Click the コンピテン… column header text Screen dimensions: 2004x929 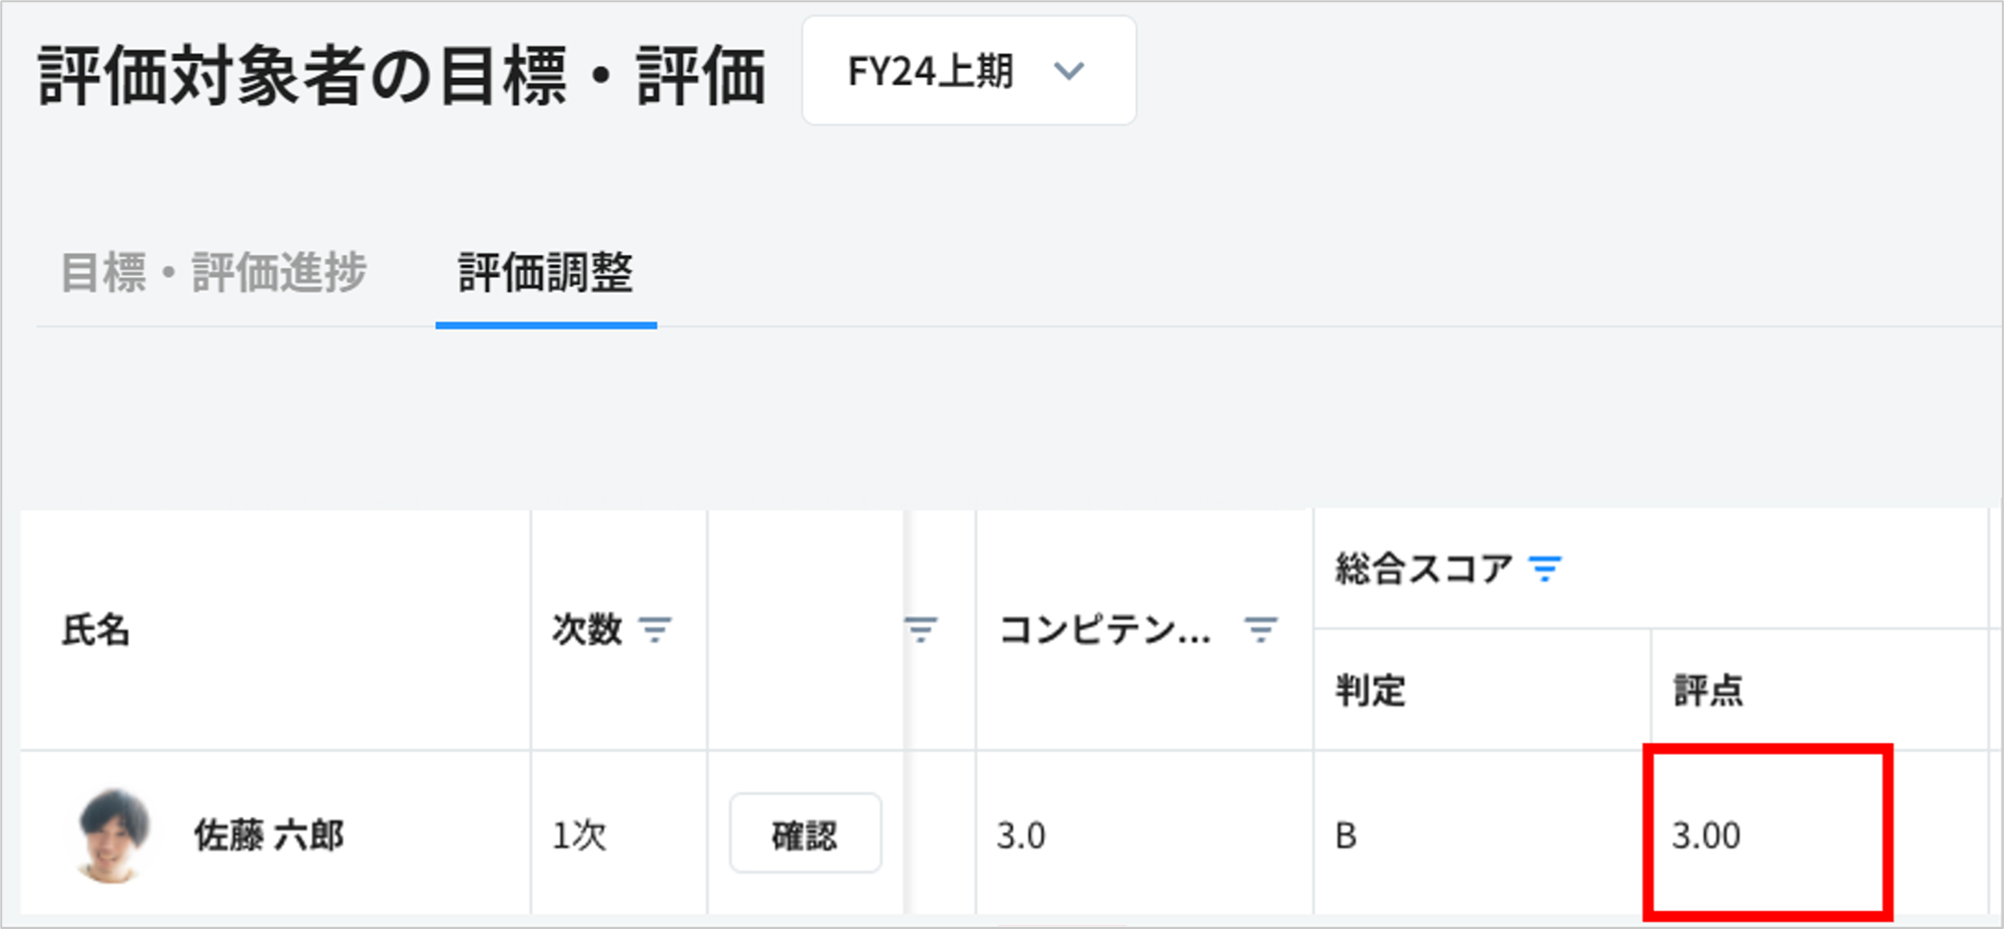coord(1104,630)
